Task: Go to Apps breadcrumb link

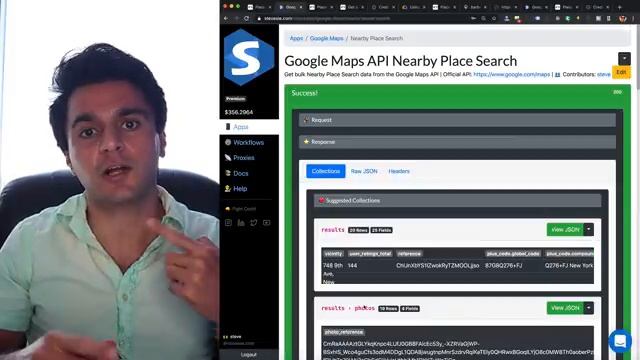Action: click(296, 38)
